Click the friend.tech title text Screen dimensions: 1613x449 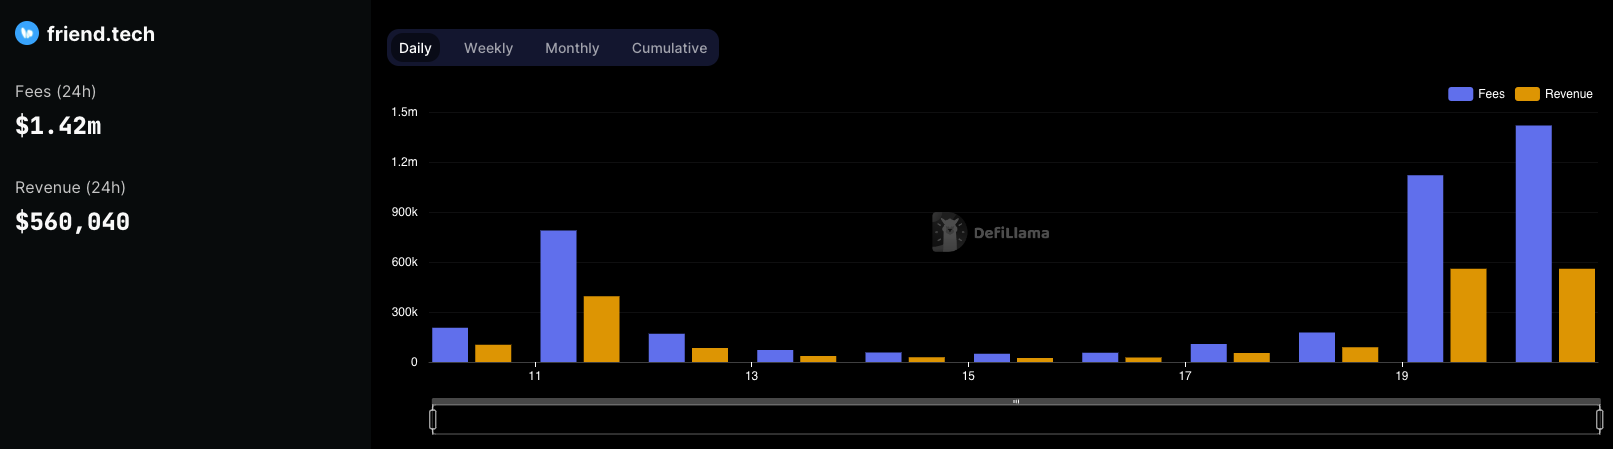[101, 34]
